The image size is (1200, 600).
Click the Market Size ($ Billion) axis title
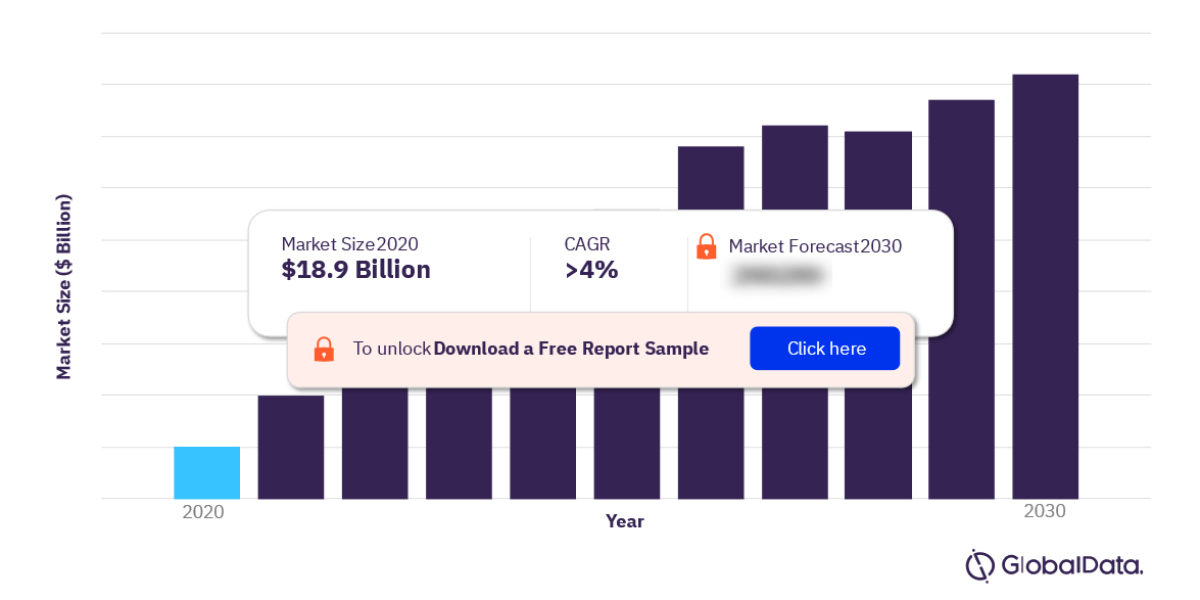[64, 287]
